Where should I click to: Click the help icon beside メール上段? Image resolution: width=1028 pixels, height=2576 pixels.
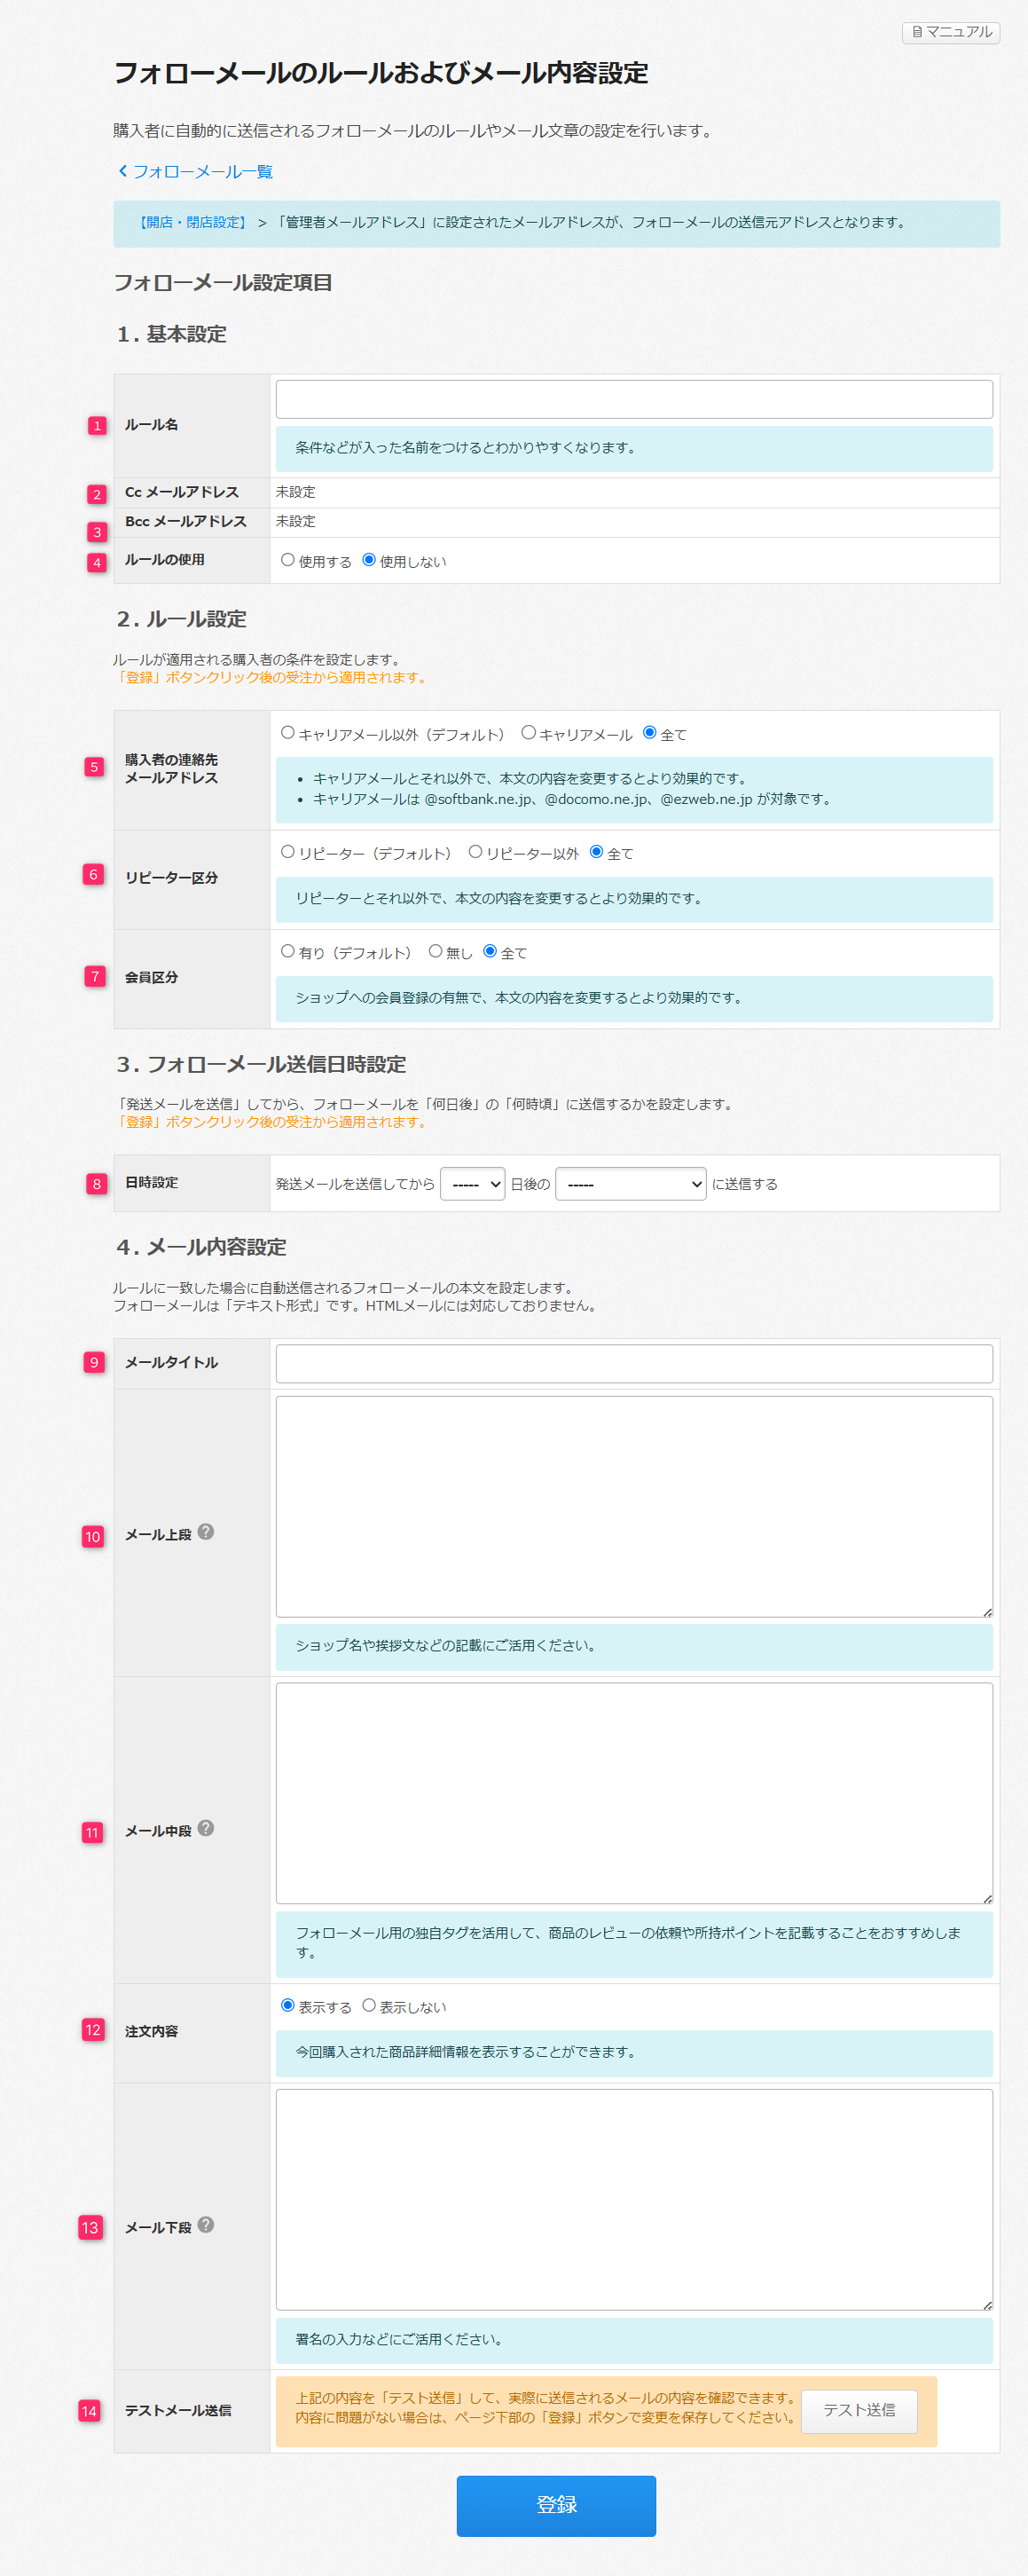coord(206,1531)
